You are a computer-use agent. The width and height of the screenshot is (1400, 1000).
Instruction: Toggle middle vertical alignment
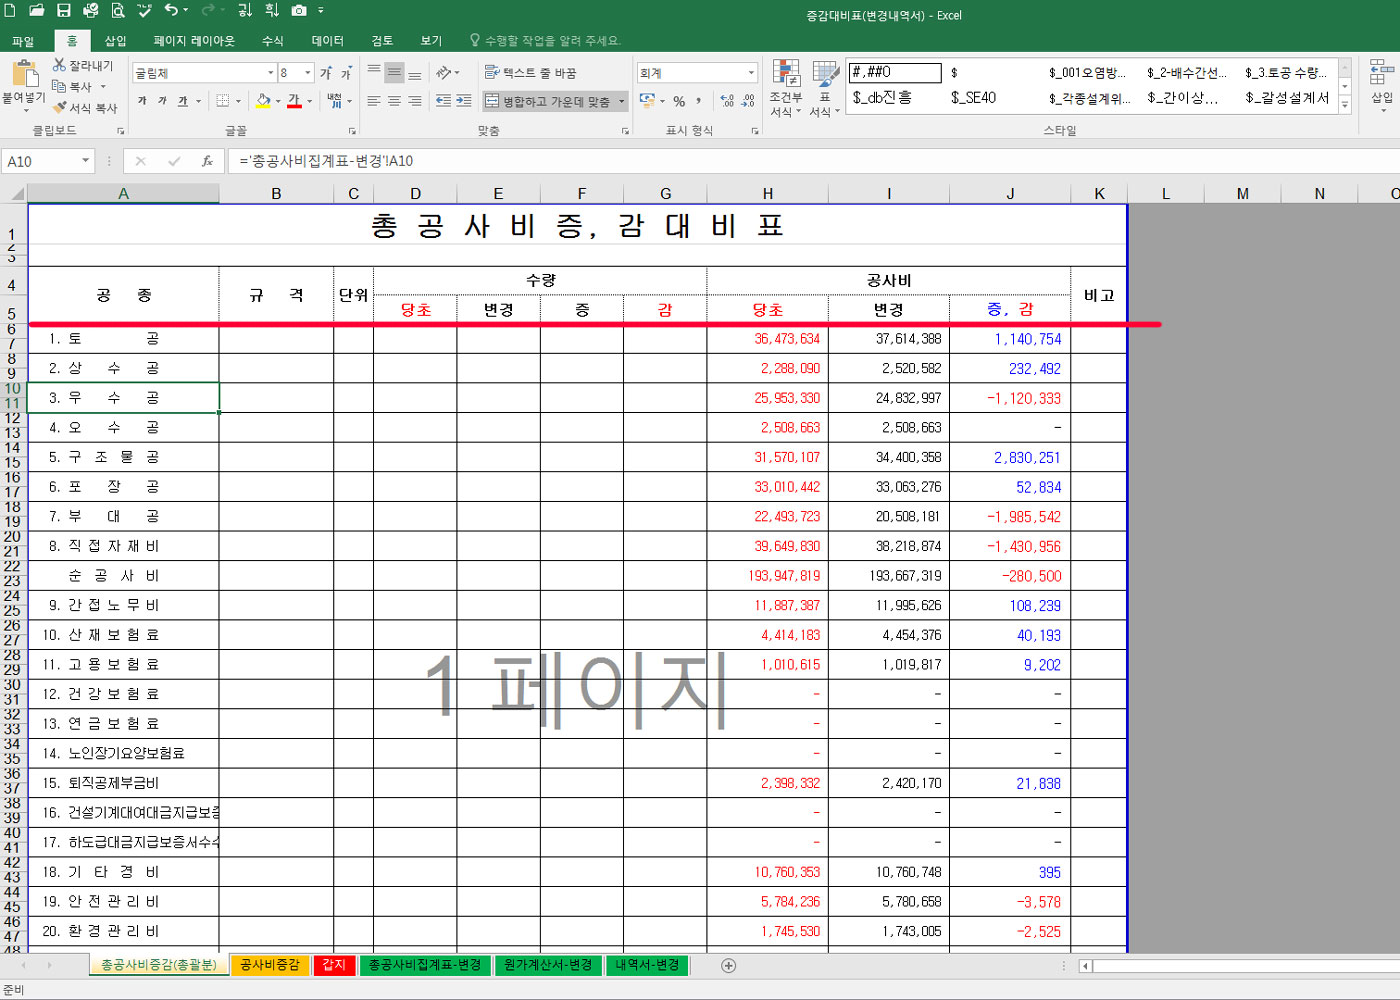point(394,72)
